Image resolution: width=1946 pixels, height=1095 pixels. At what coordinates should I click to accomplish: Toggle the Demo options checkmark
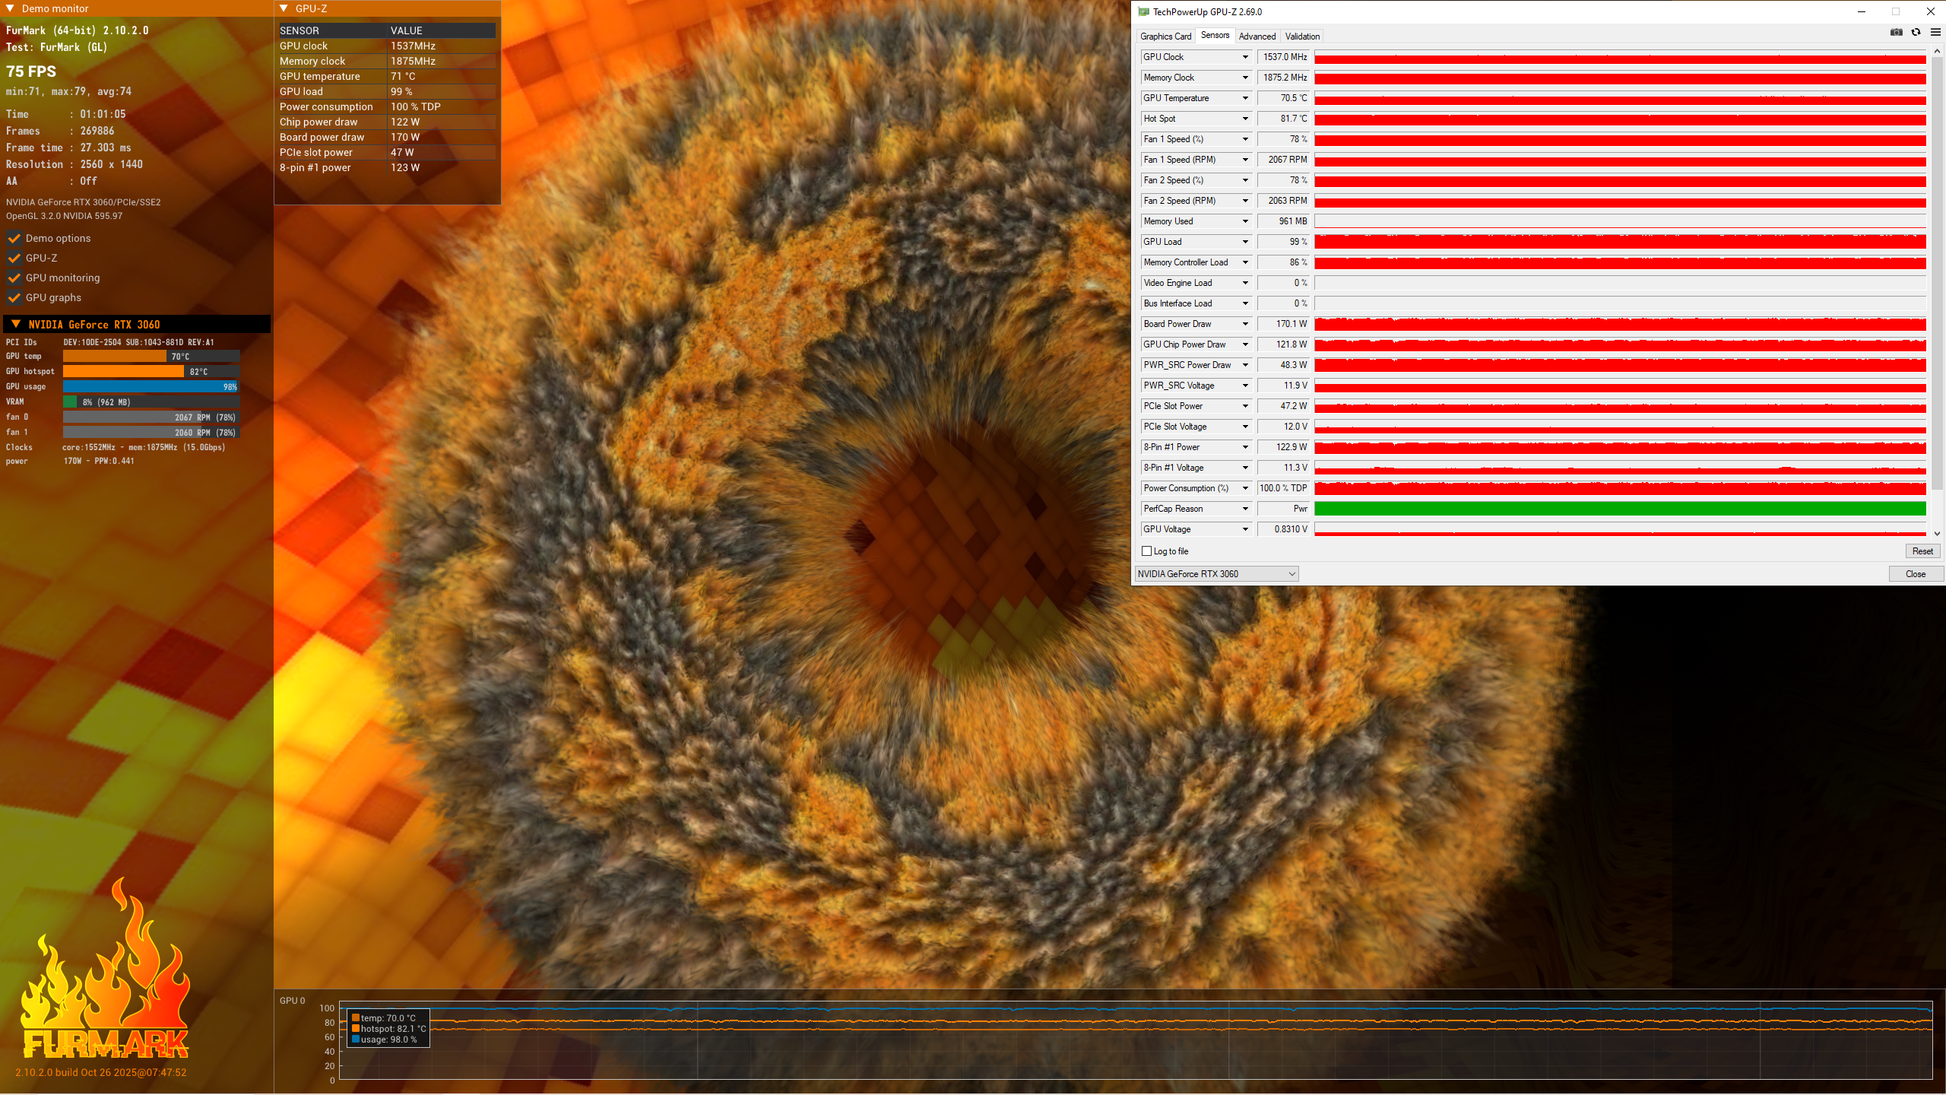(14, 238)
